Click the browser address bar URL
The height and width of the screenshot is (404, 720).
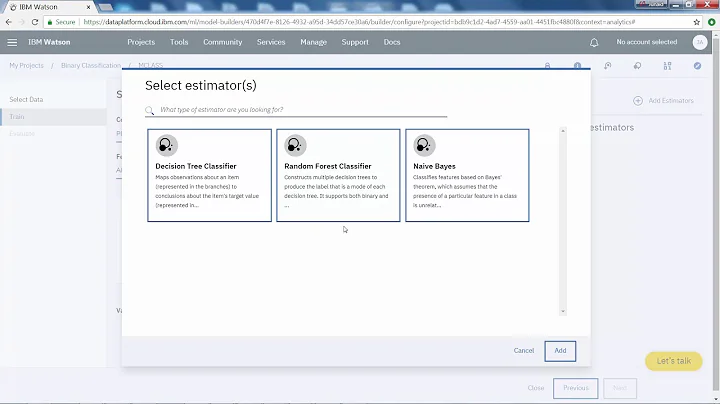point(359,22)
